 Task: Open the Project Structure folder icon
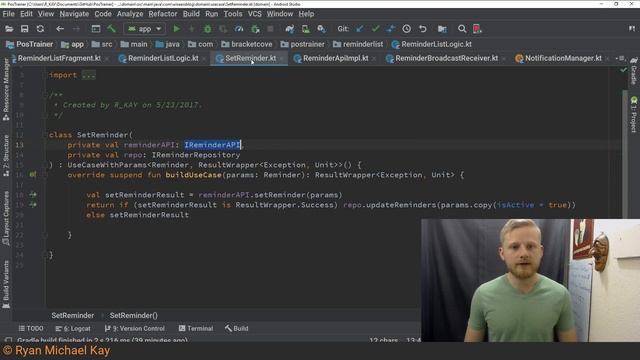coord(442,29)
